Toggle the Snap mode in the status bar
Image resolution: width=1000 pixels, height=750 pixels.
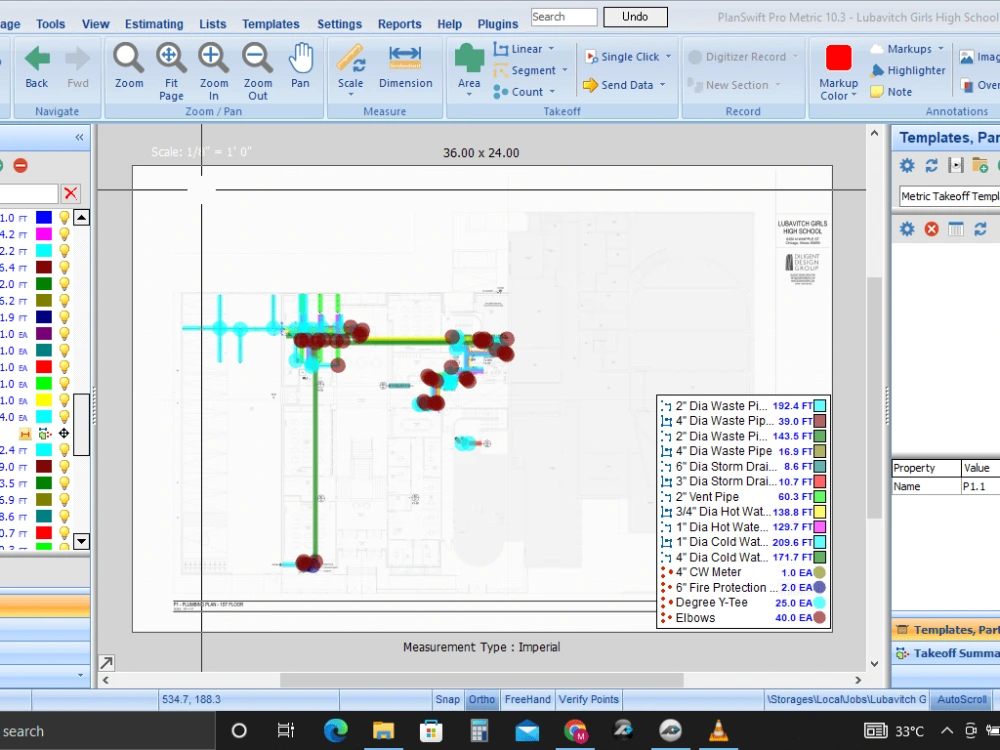[x=447, y=699]
